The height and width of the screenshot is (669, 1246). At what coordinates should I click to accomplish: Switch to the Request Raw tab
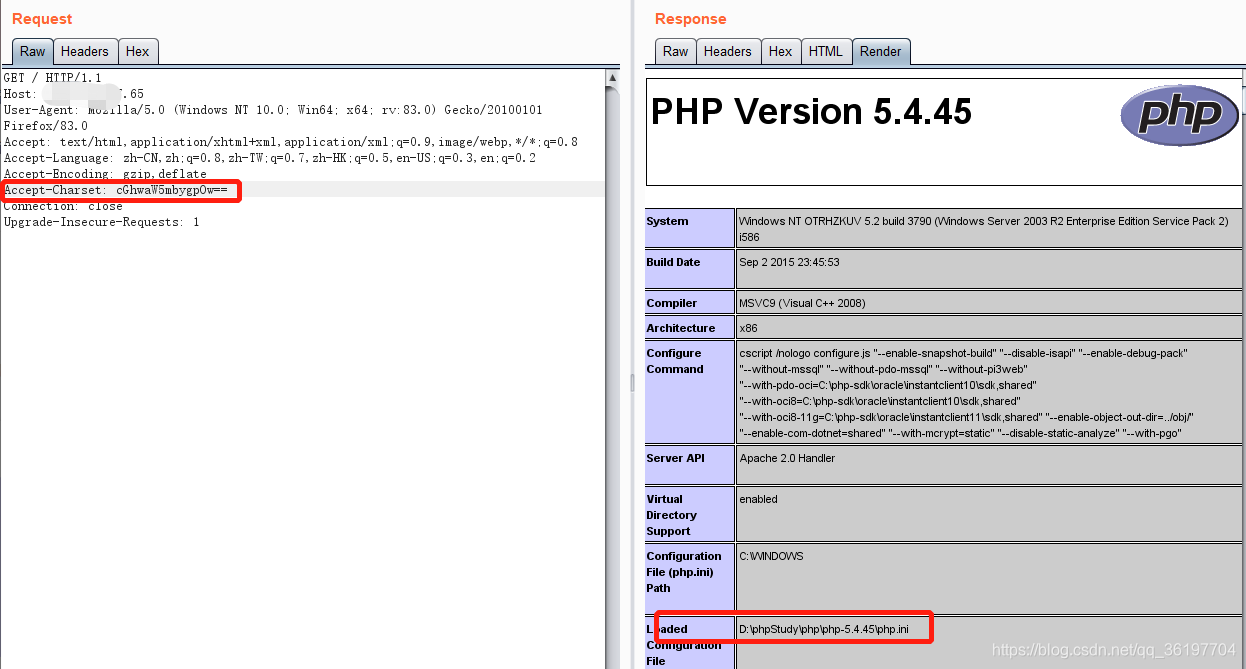pyautogui.click(x=33, y=52)
